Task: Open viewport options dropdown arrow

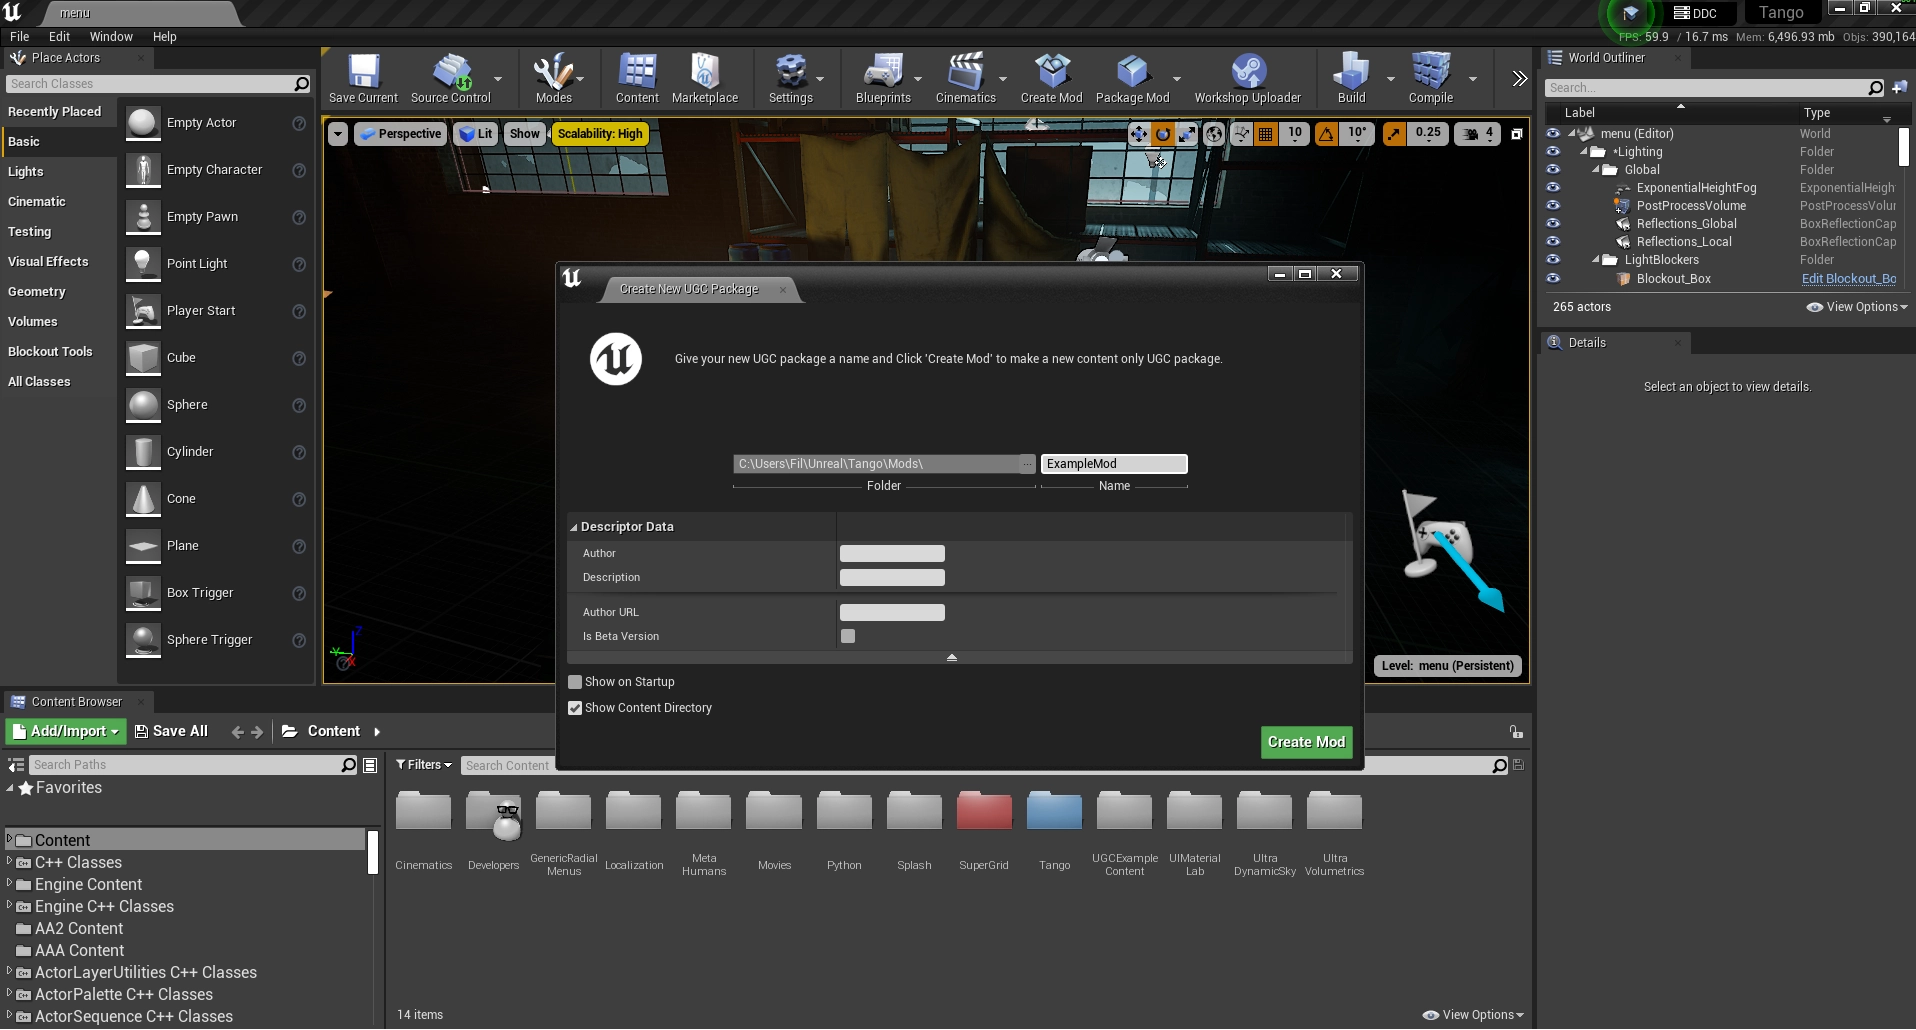Action: coord(338,134)
